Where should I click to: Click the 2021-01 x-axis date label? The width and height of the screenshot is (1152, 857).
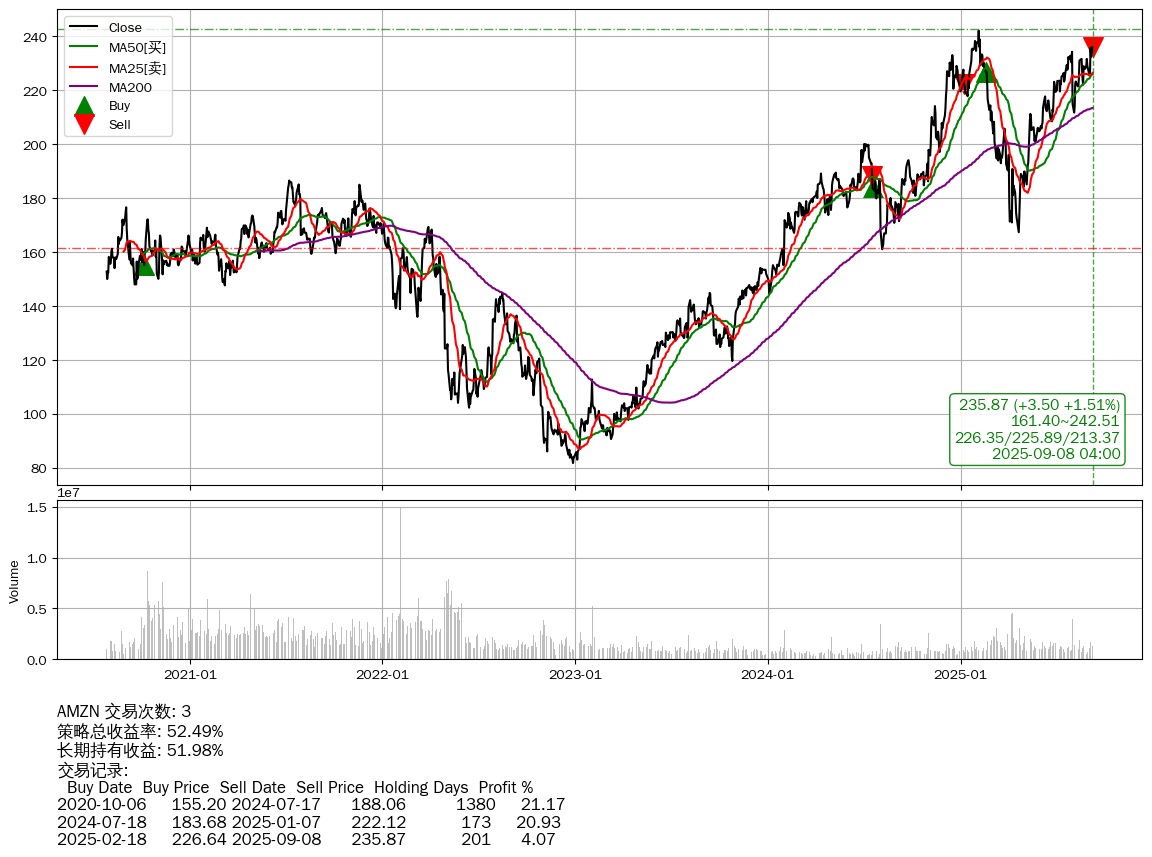click(x=190, y=674)
